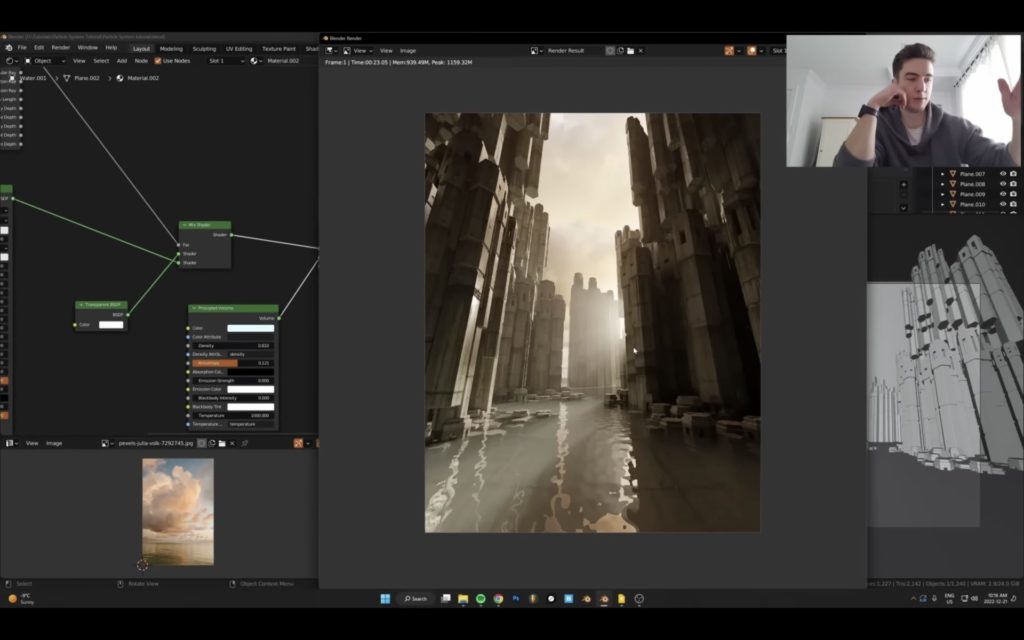Viewport: 1024px width, 640px height.
Task: Click the Blender logo icon in menu bar
Action: [x=8, y=47]
